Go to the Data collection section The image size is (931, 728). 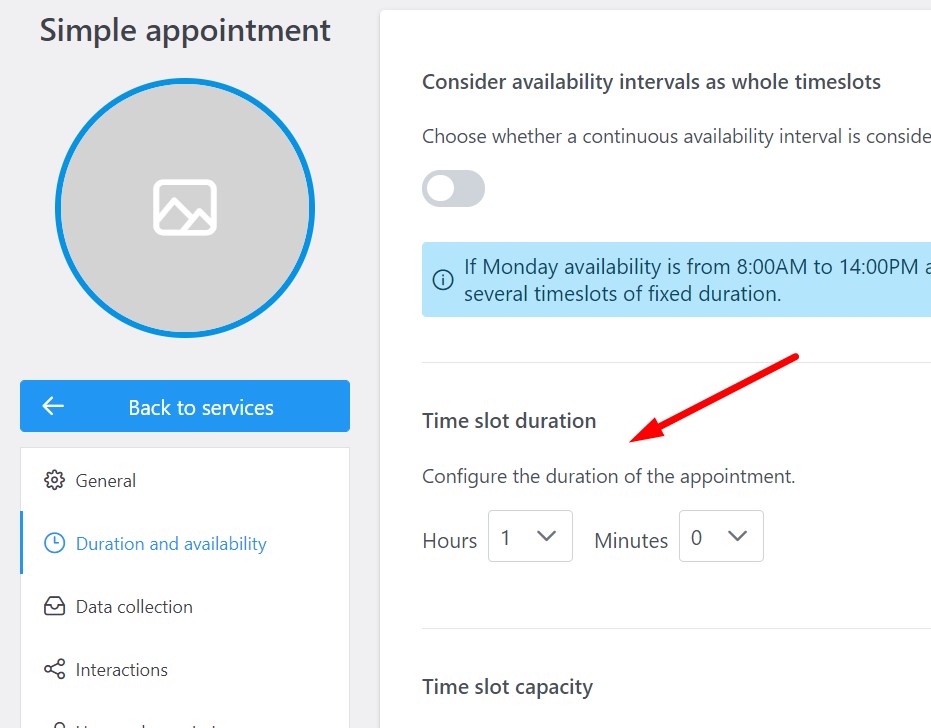185,606
